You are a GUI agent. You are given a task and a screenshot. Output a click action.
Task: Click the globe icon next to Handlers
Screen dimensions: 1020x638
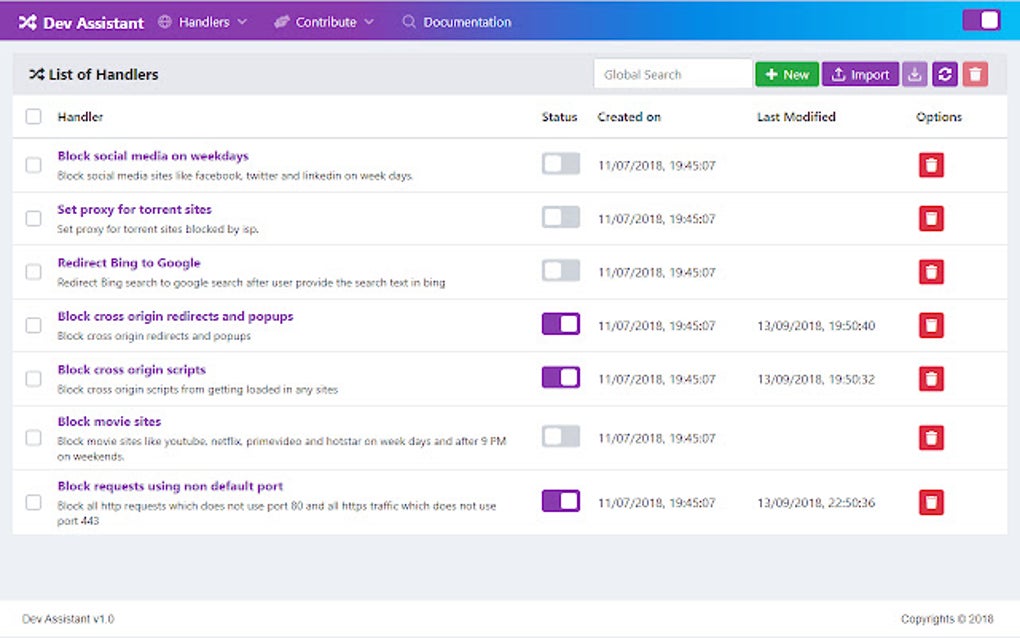165,21
